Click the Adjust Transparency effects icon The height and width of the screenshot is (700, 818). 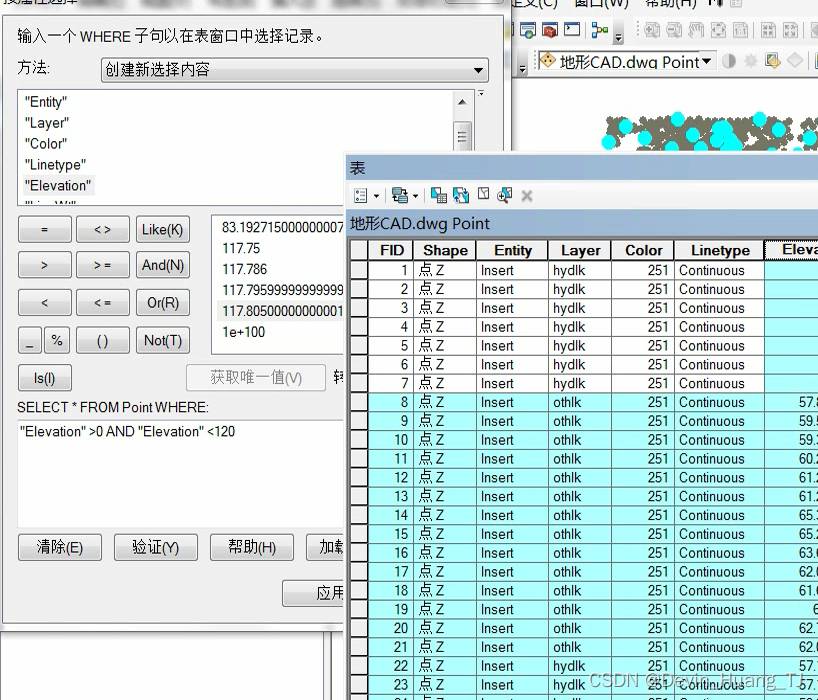(773, 61)
